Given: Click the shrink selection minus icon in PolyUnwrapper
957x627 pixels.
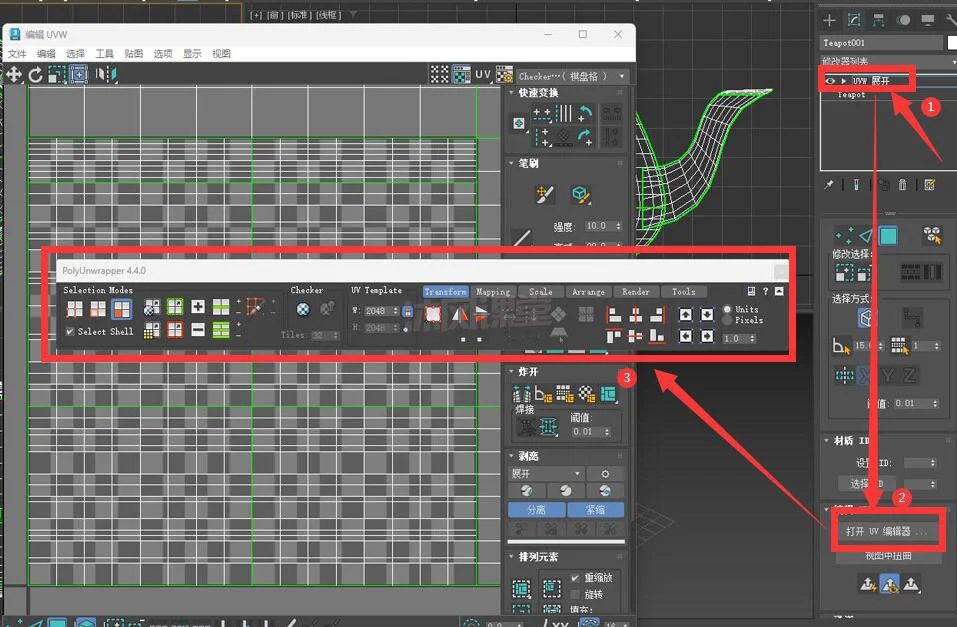Looking at the screenshot, I should [x=198, y=330].
